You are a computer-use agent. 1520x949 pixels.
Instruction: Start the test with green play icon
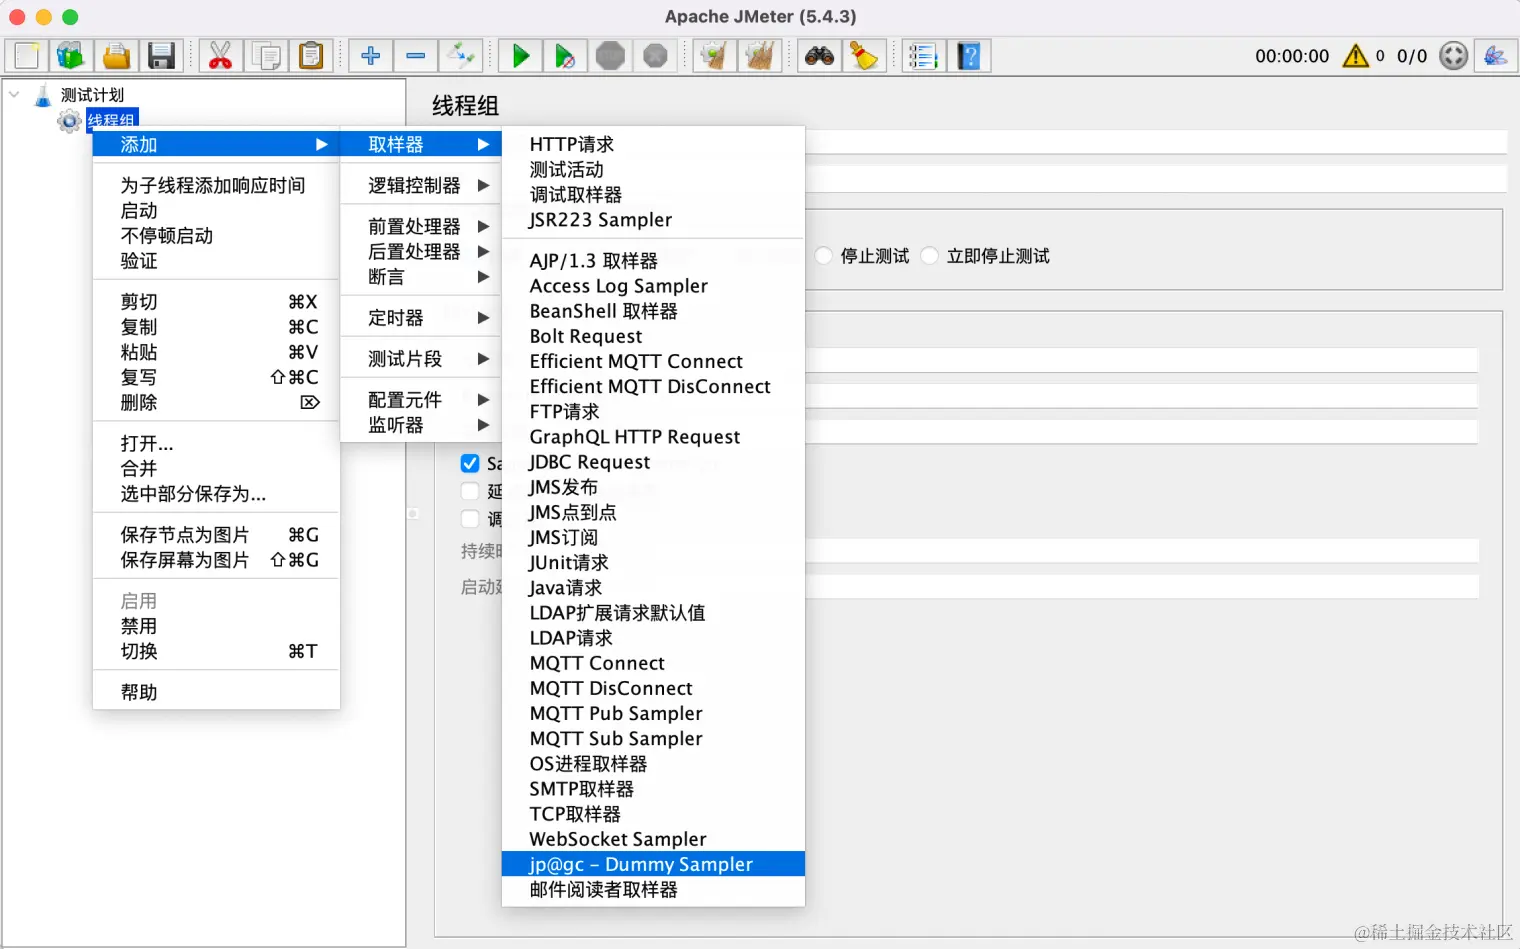pyautogui.click(x=519, y=56)
